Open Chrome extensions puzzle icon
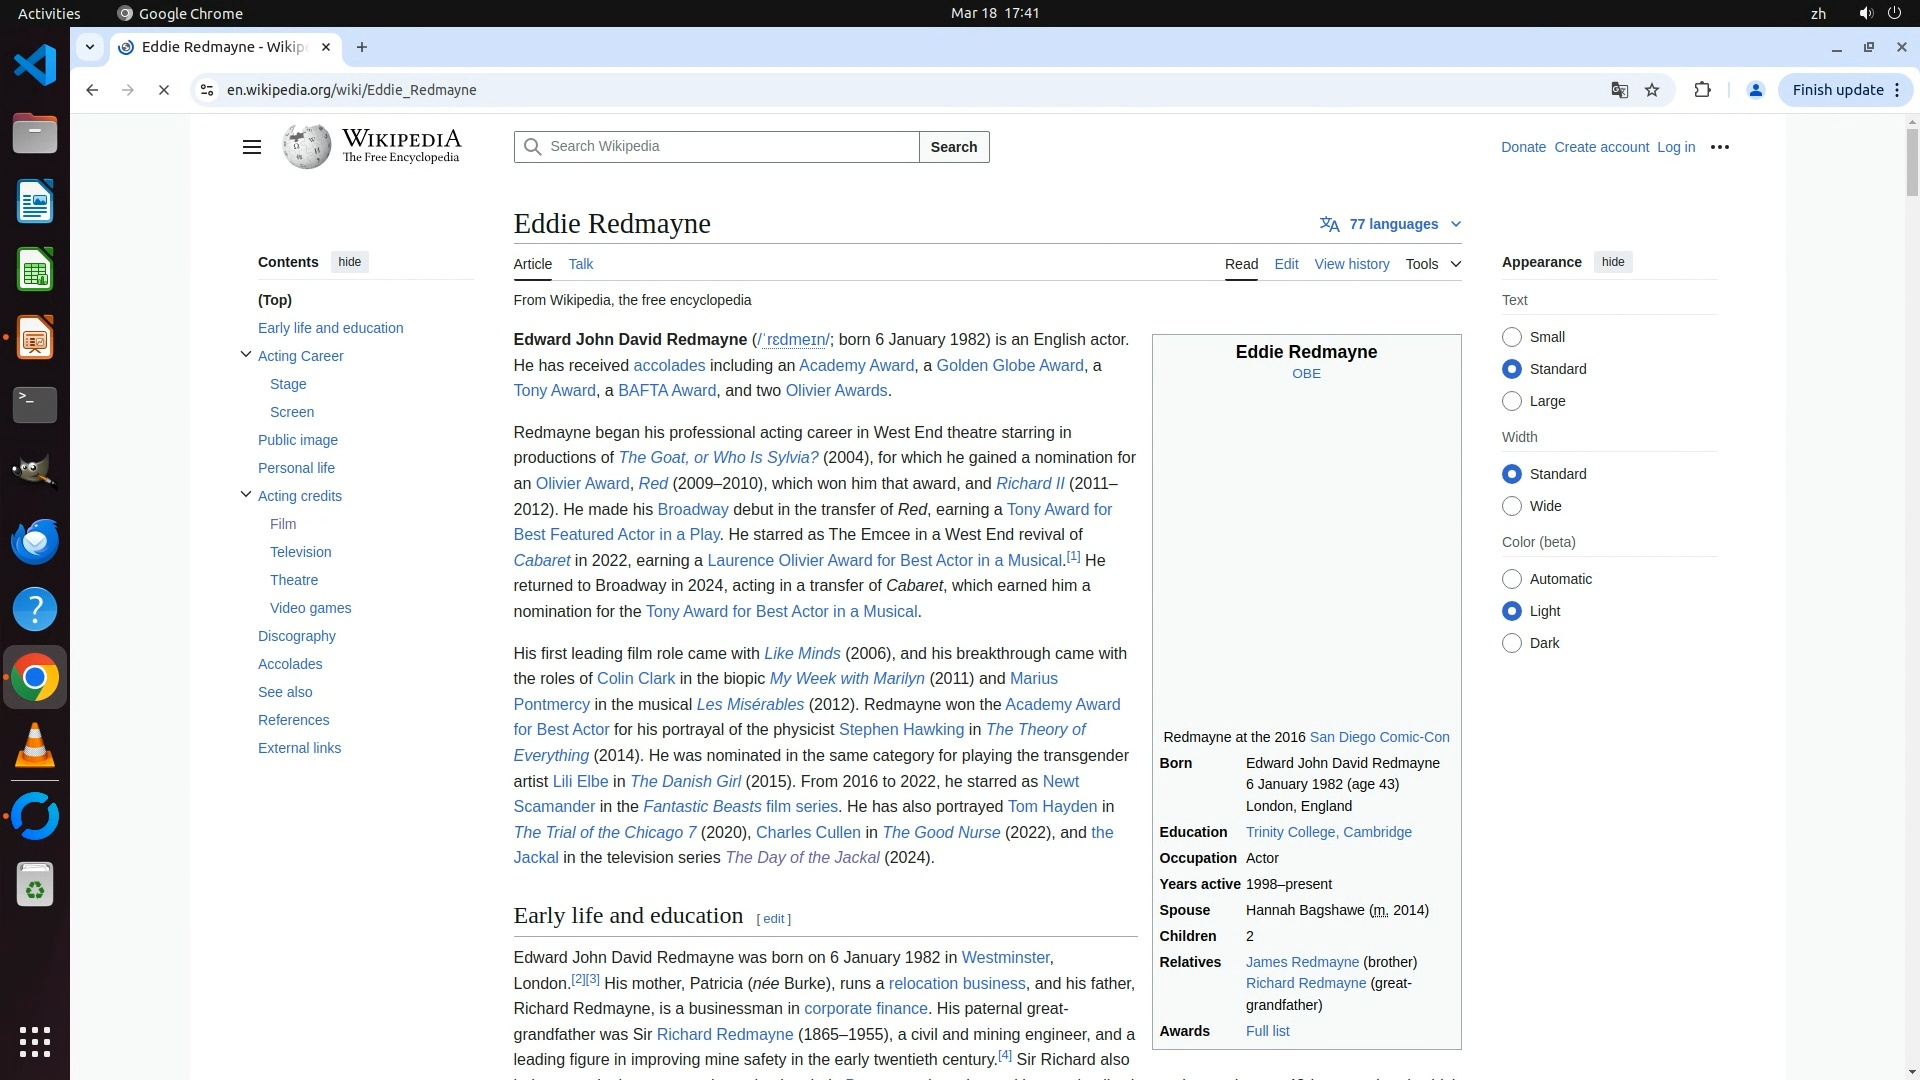The image size is (1920, 1080). (1702, 90)
